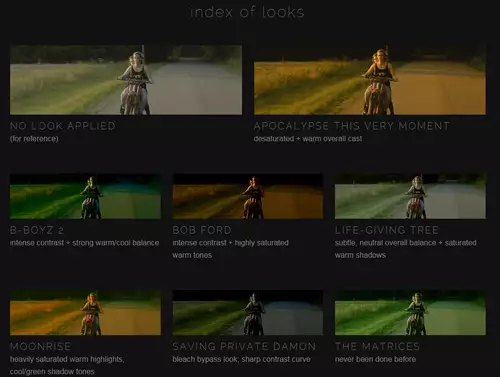Select the Bob Ford look thumbnail

pos(248,196)
